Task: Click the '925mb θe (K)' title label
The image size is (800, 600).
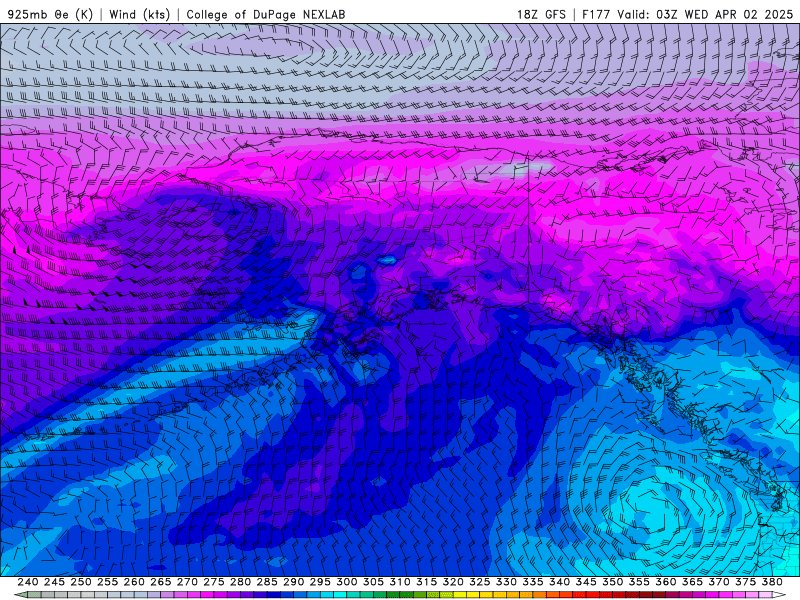Action: (x=50, y=14)
